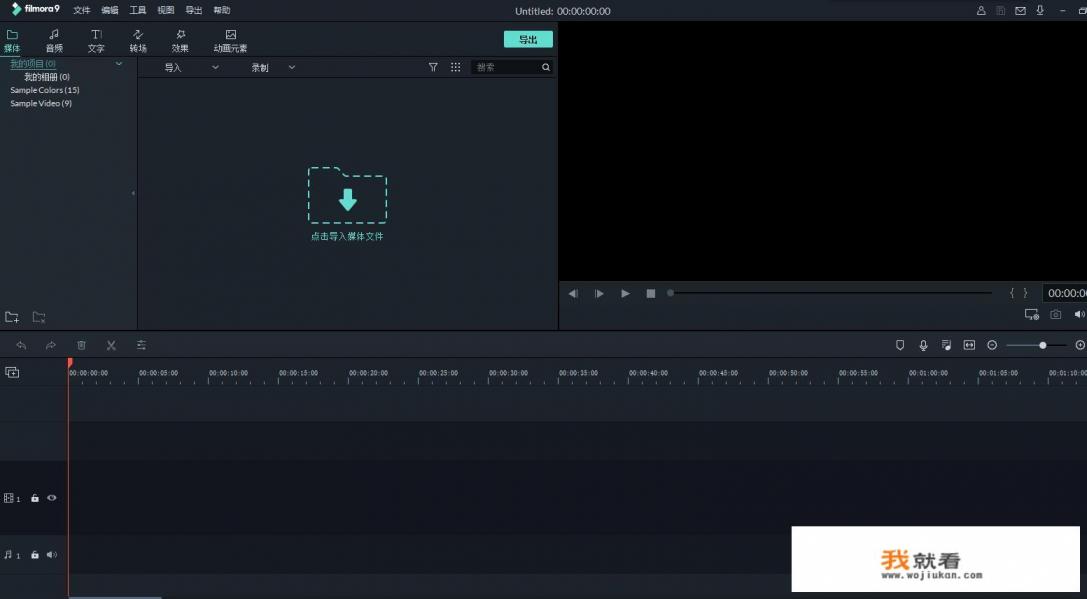Open the 录制 record dropdown
The image size is (1087, 599).
point(273,67)
